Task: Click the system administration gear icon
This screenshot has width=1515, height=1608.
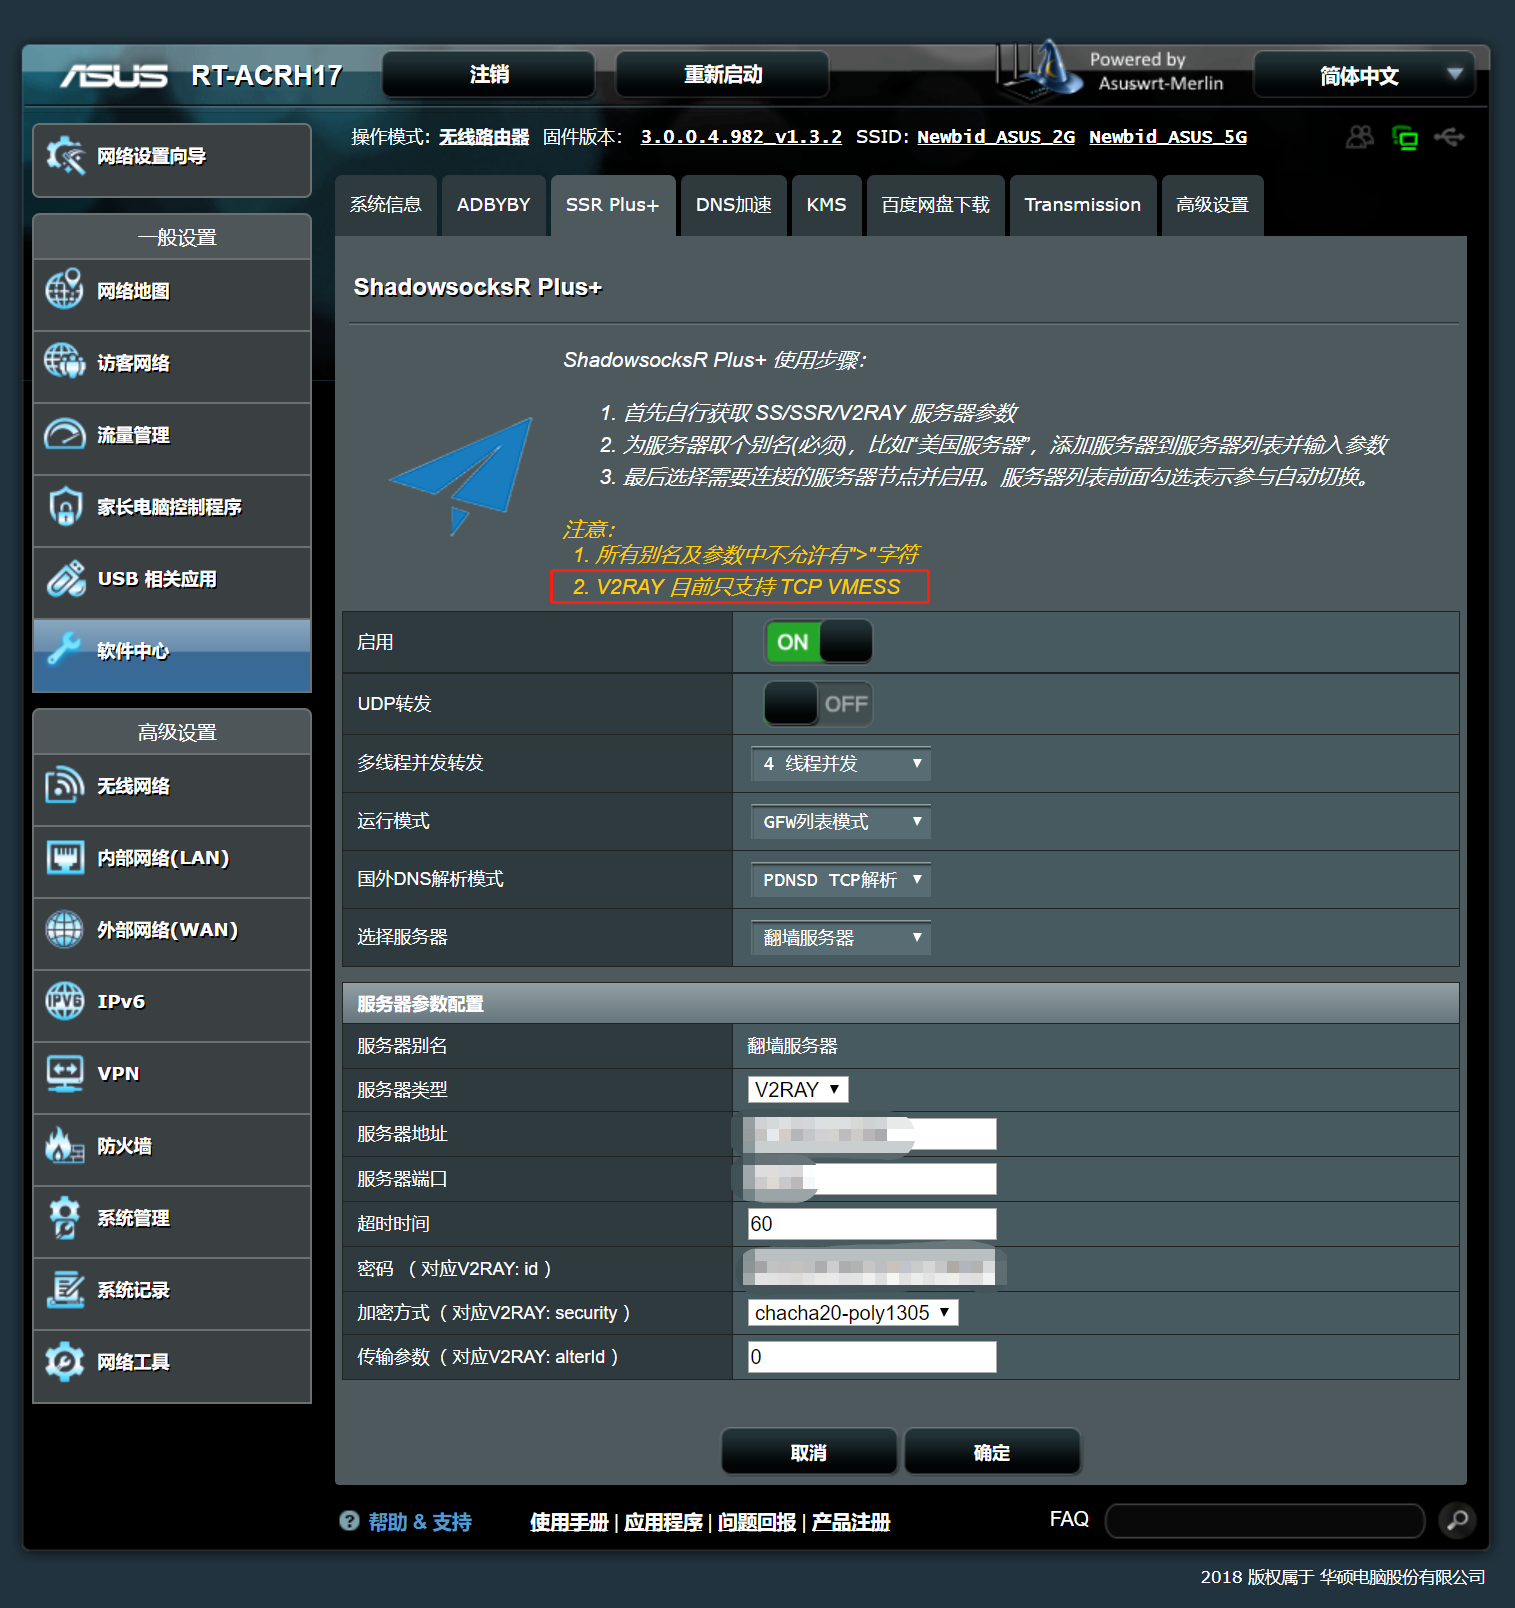Action: 65,1217
